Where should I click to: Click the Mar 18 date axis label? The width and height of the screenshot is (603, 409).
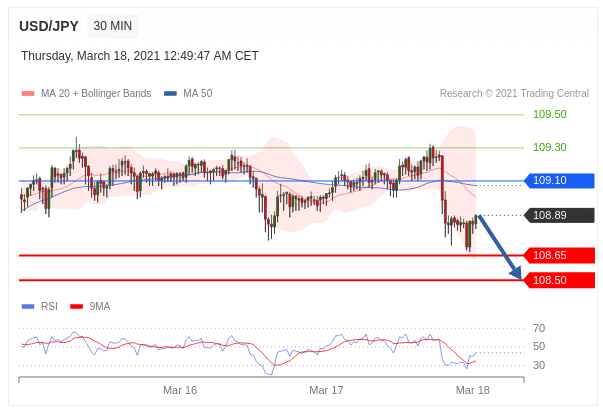(473, 391)
